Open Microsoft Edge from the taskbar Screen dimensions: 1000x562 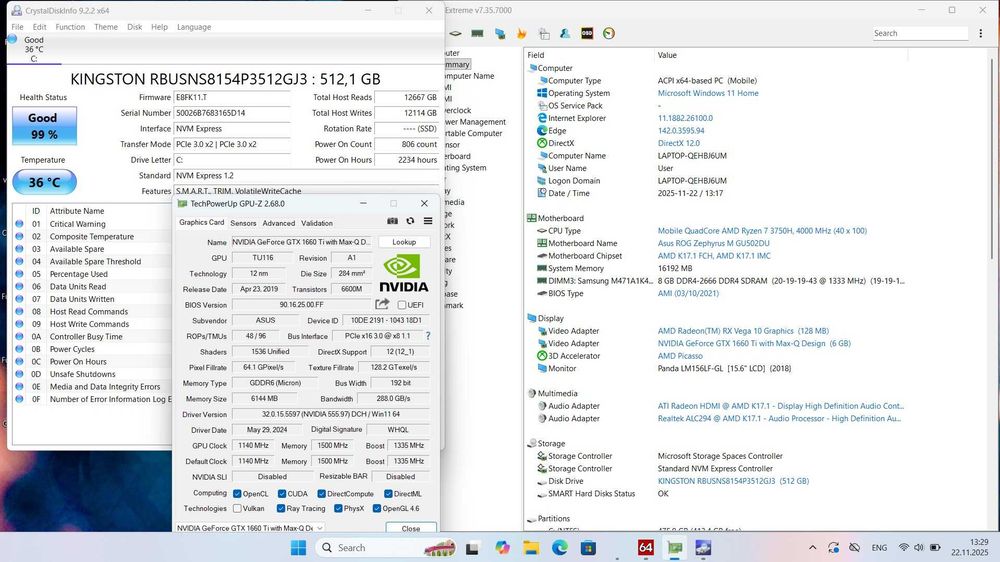point(559,547)
